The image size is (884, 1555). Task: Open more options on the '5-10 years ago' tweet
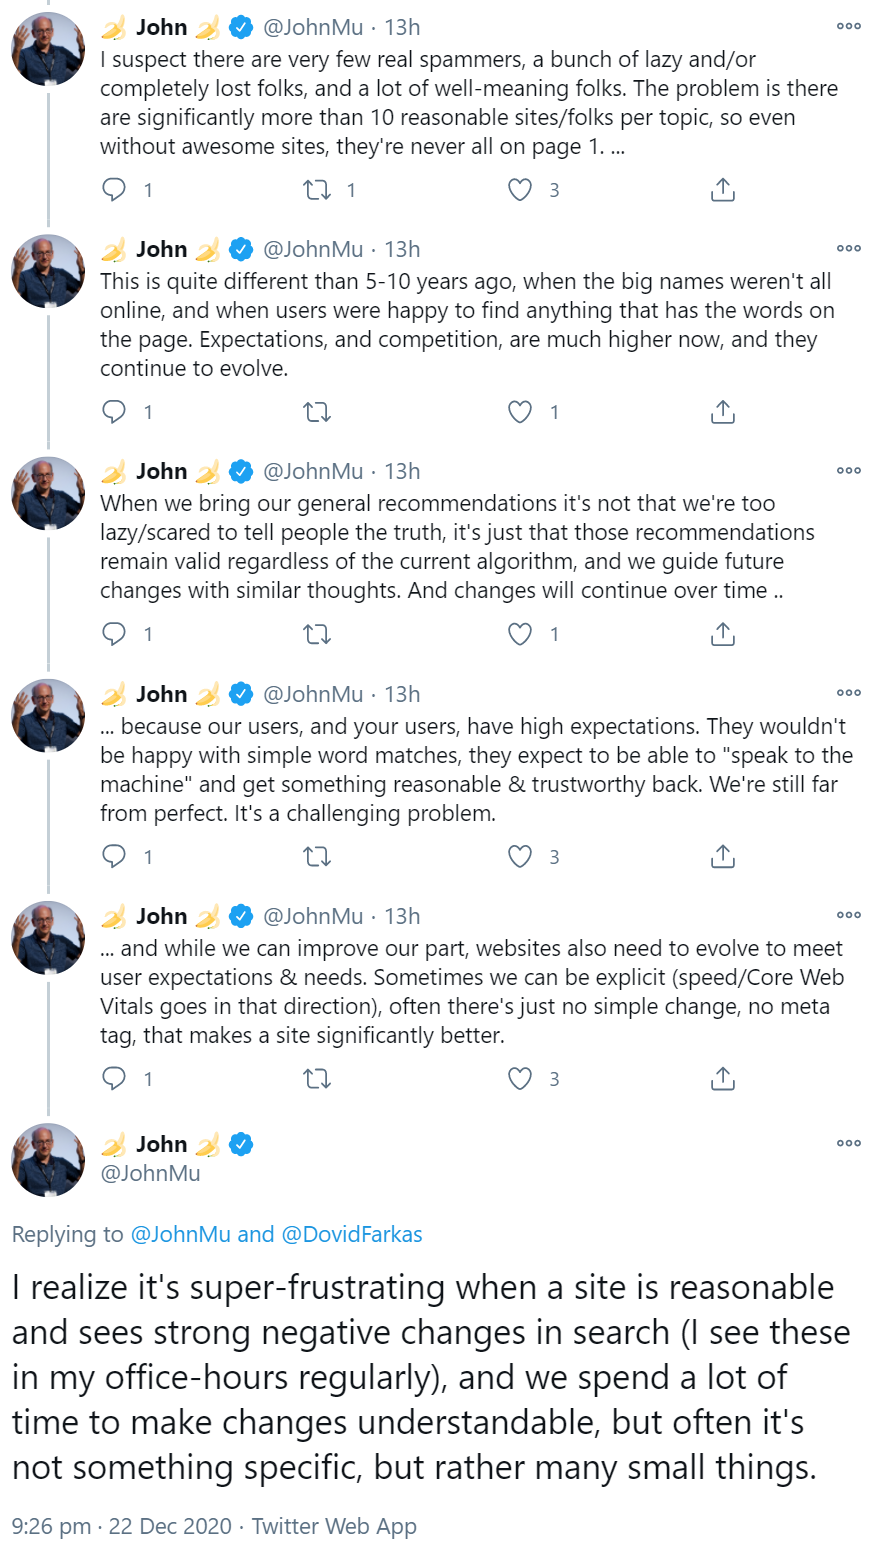coord(848,249)
